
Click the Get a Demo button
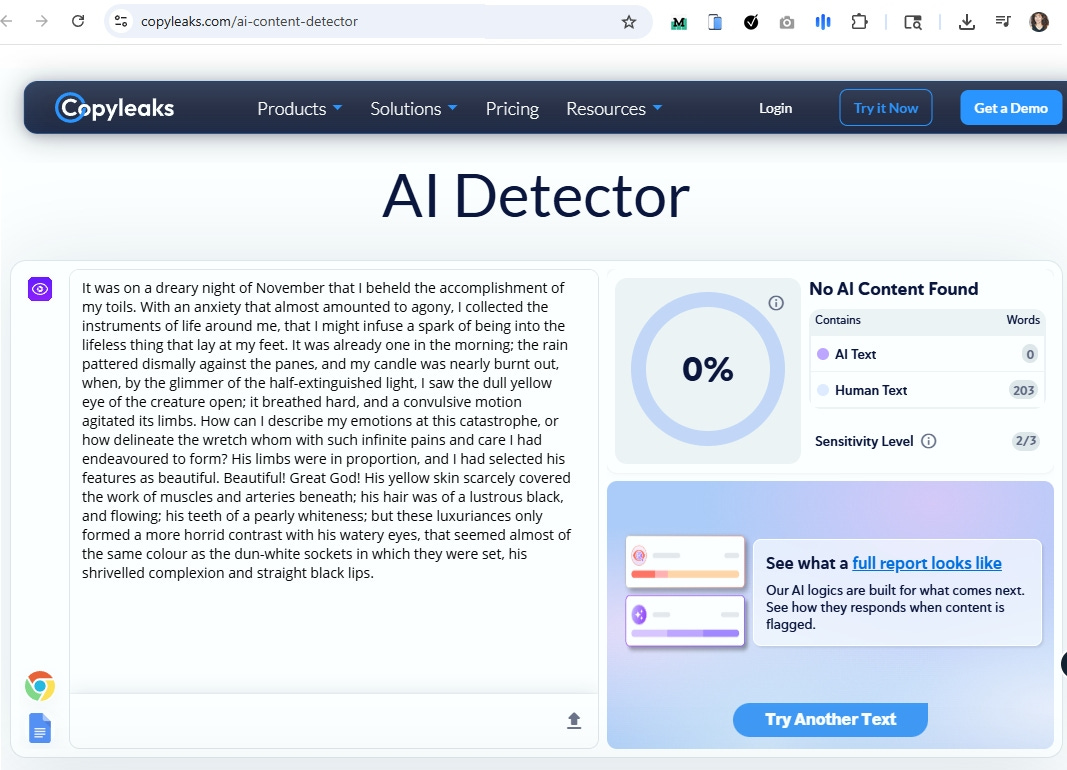click(1011, 107)
